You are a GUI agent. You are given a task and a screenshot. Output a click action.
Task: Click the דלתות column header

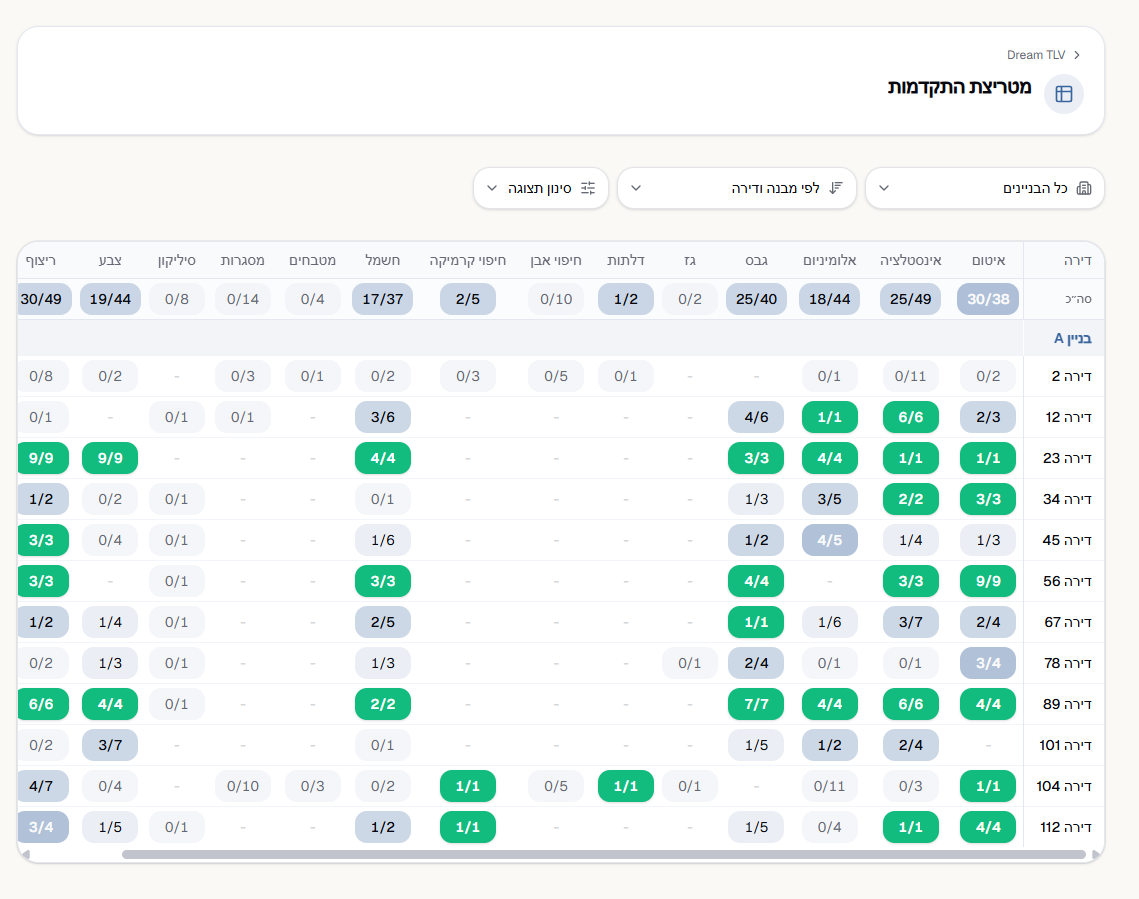(x=625, y=261)
